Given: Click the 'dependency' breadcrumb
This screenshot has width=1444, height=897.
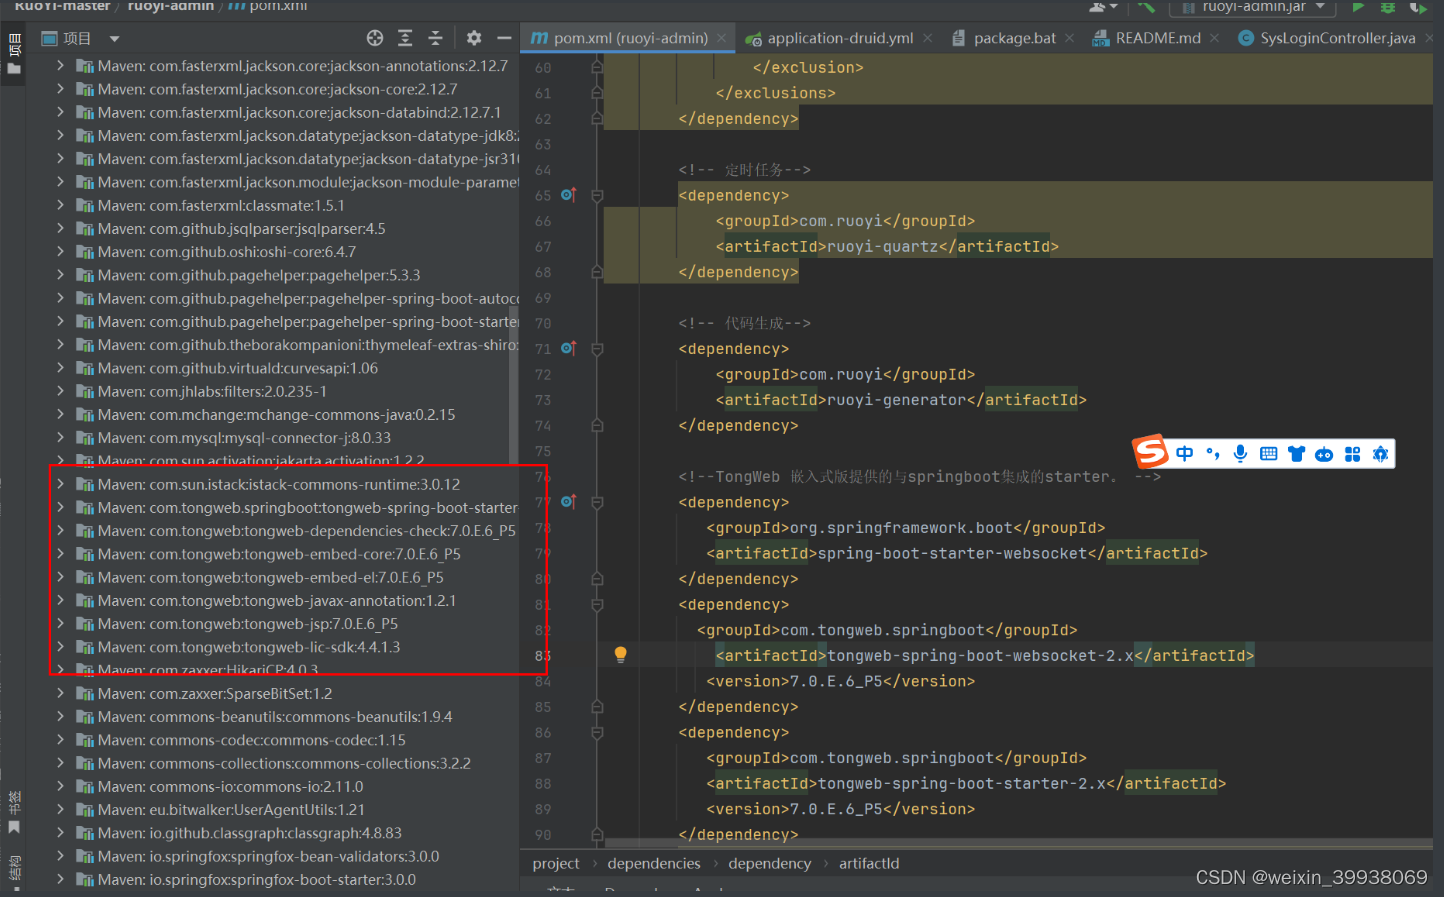Looking at the screenshot, I should click(770, 863).
